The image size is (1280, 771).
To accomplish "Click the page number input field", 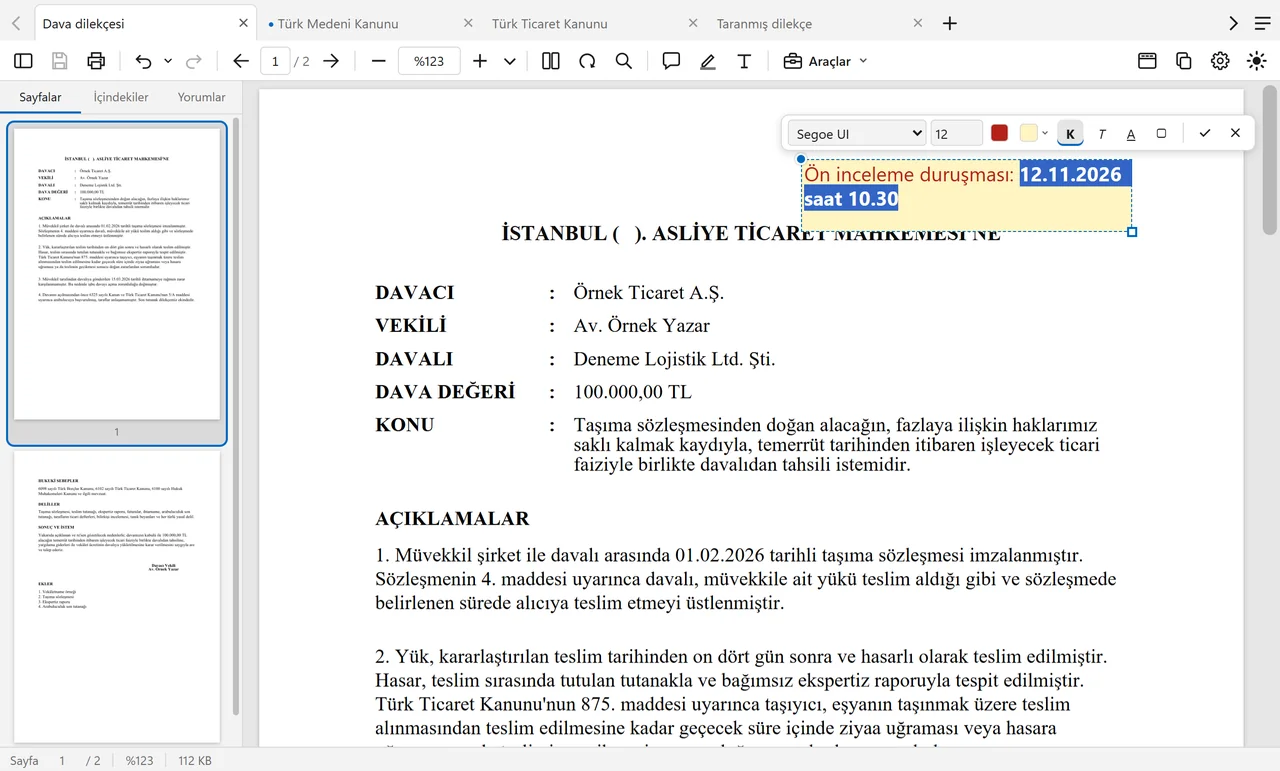I will click(x=275, y=61).
